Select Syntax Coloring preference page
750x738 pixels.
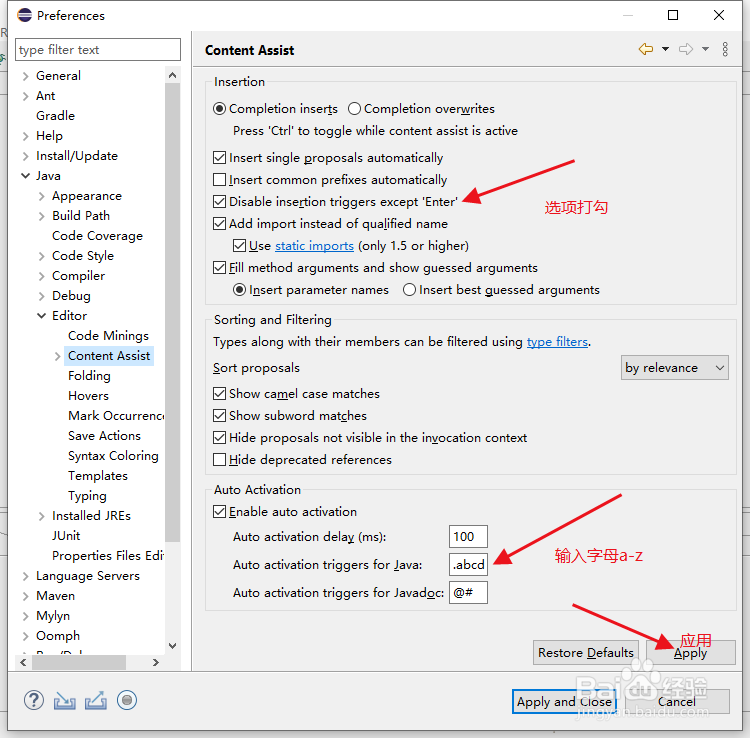click(113, 456)
